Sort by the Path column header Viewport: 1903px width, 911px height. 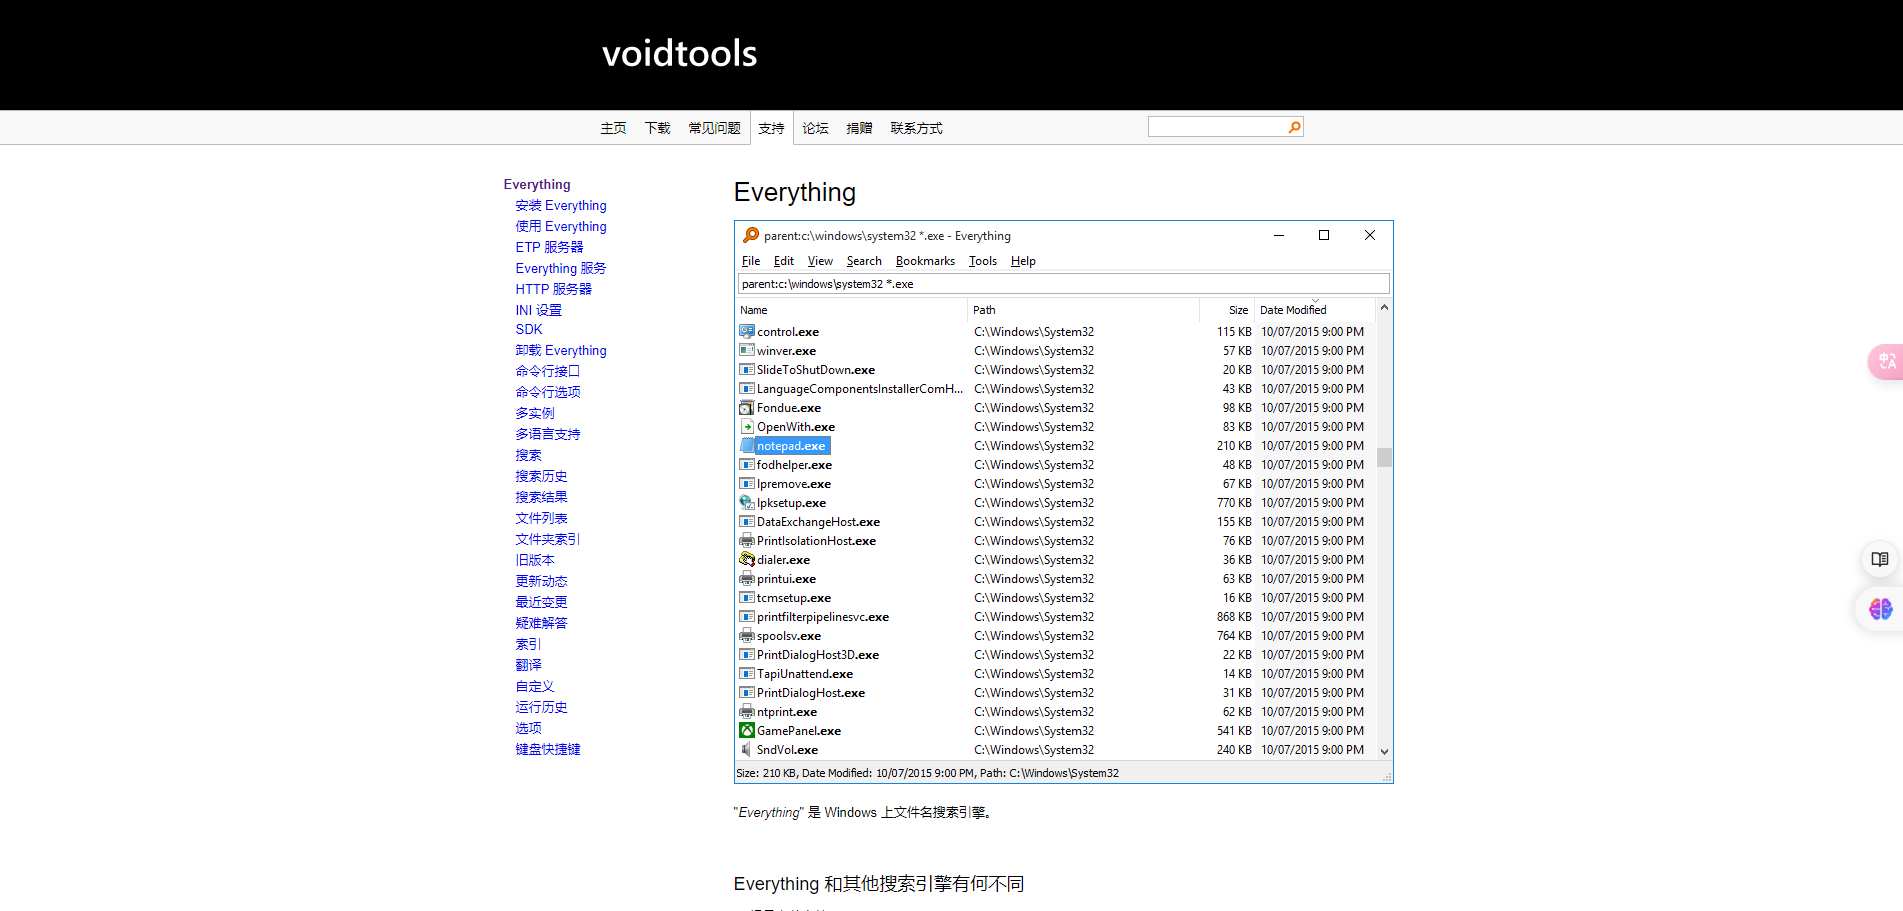pos(1083,310)
